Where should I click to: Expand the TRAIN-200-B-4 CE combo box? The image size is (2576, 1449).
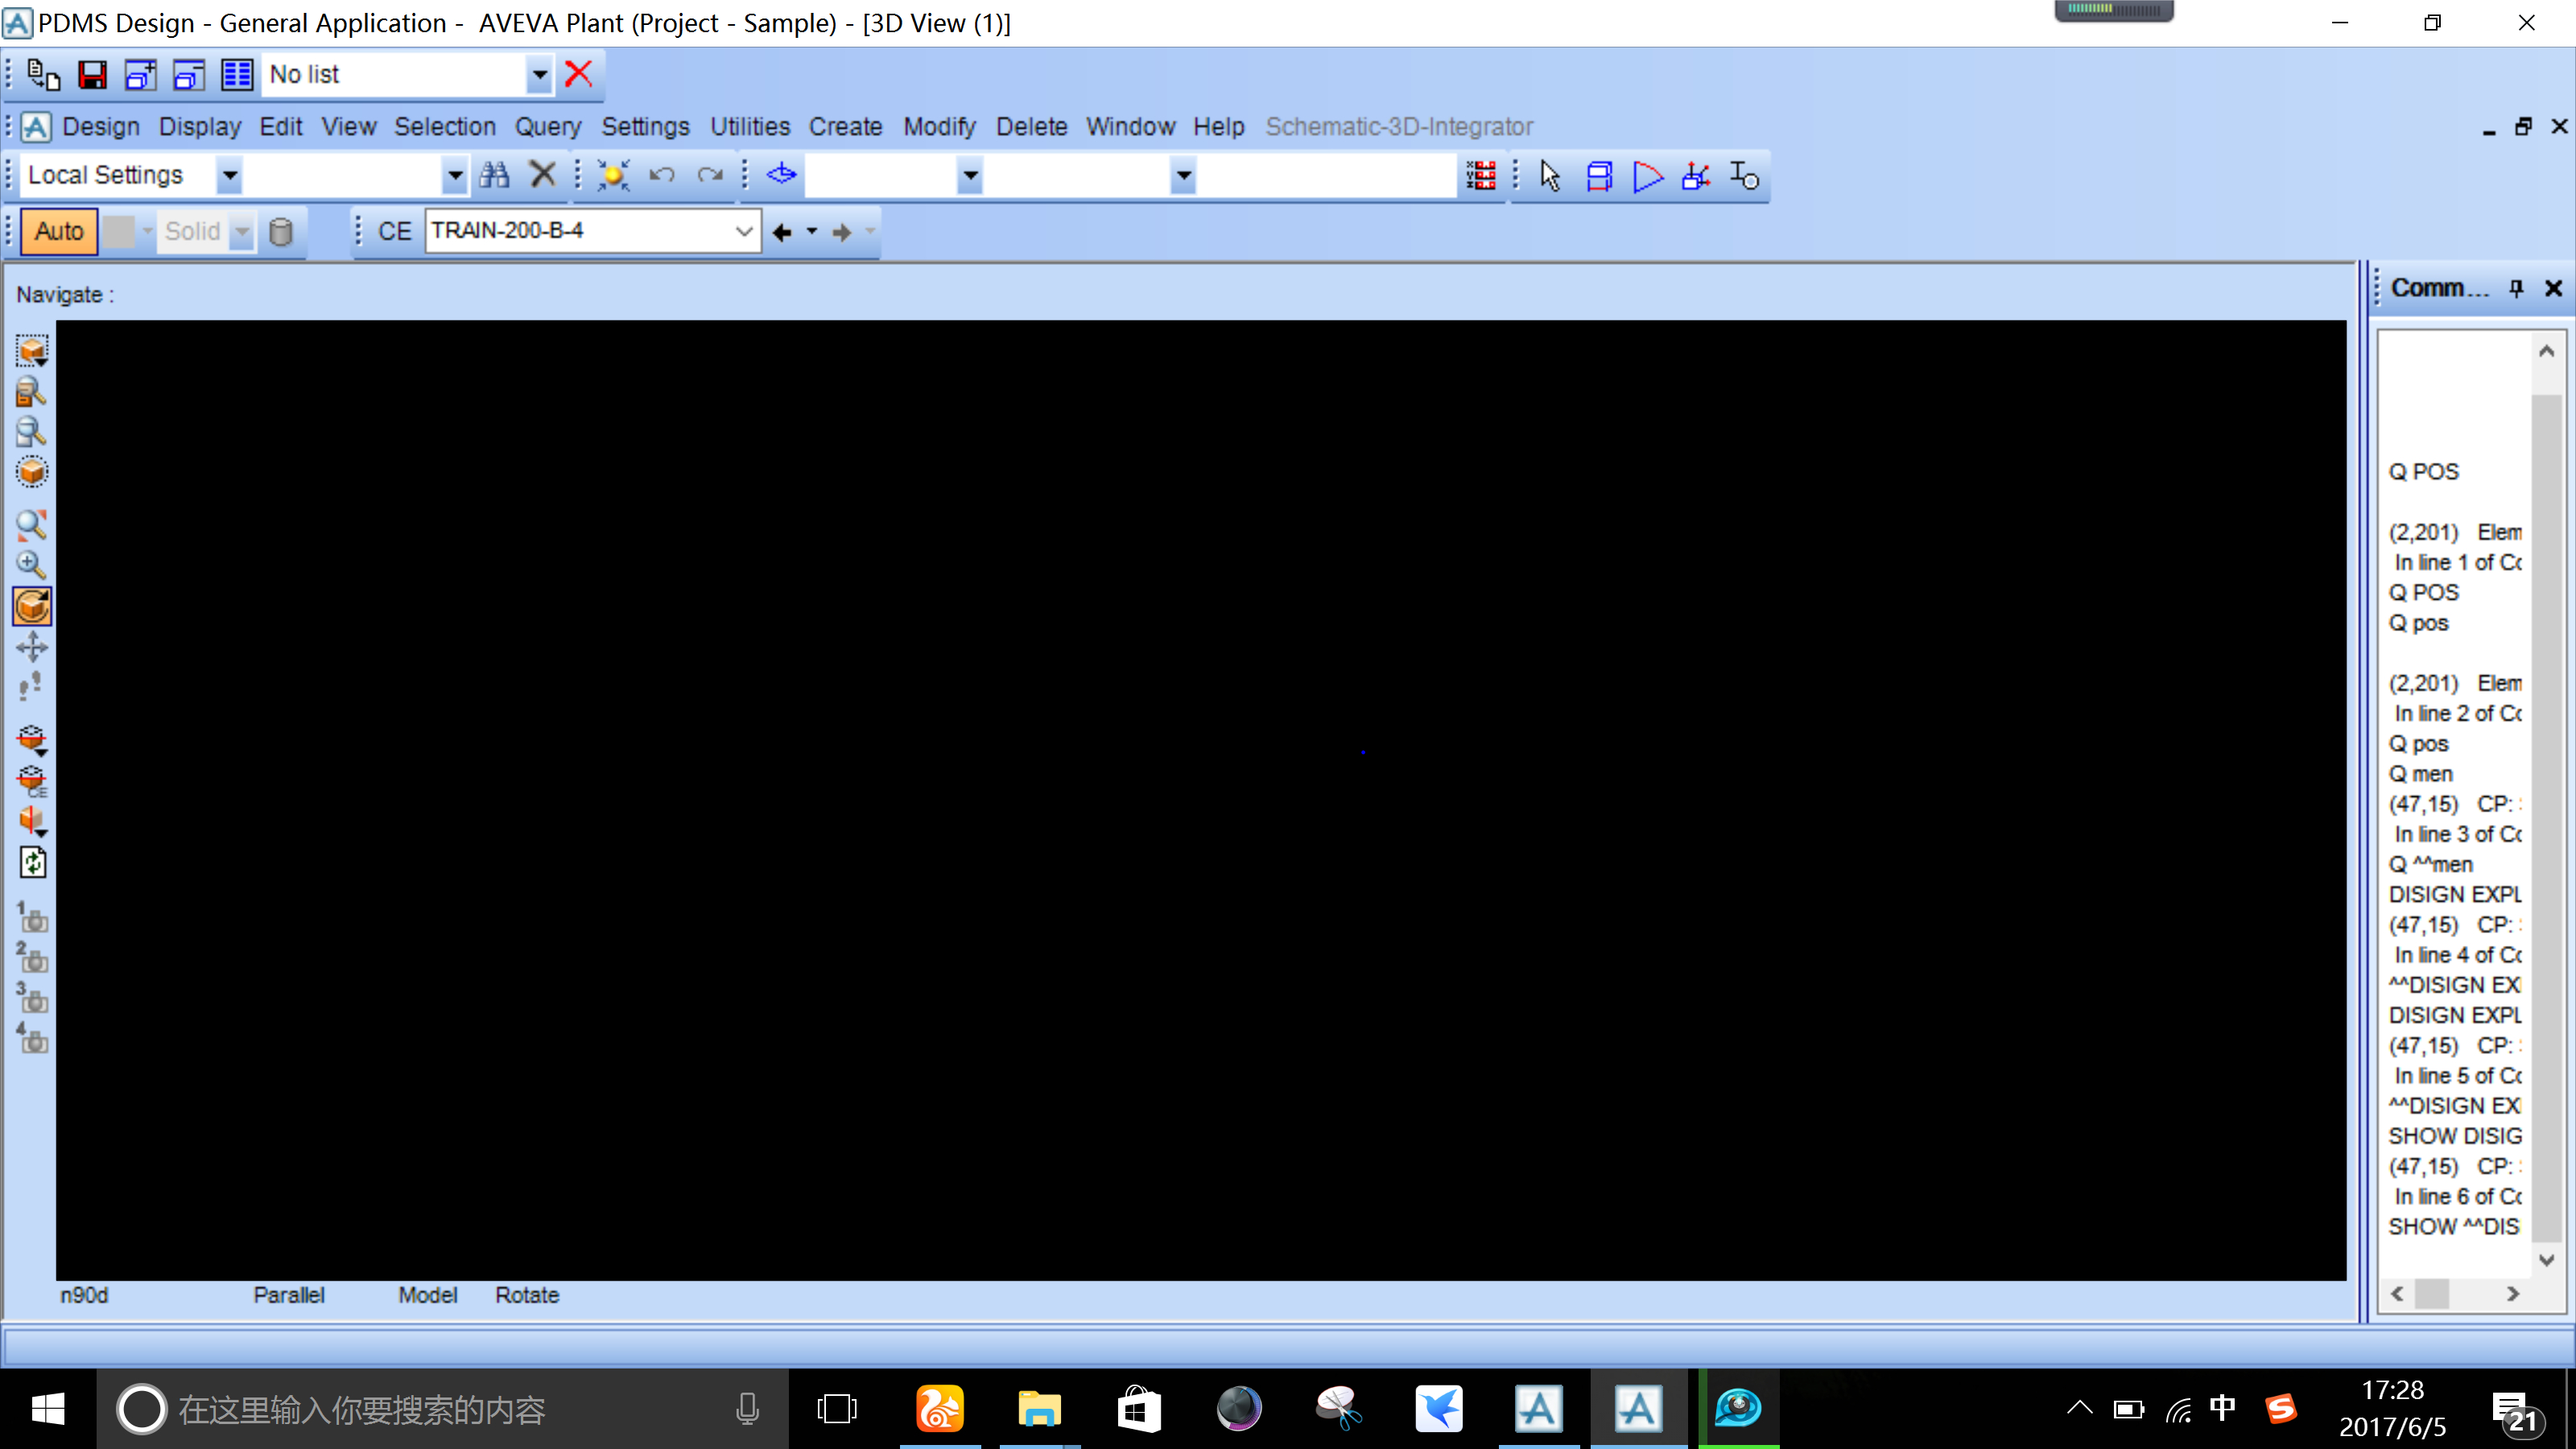[x=743, y=232]
